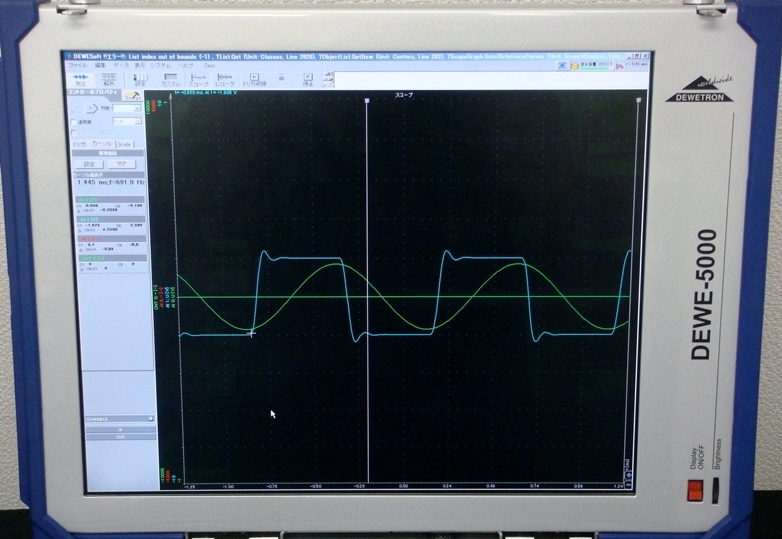This screenshot has height=539, width=782.
Task: Click the red scale label at axis top
Action: tap(154, 105)
